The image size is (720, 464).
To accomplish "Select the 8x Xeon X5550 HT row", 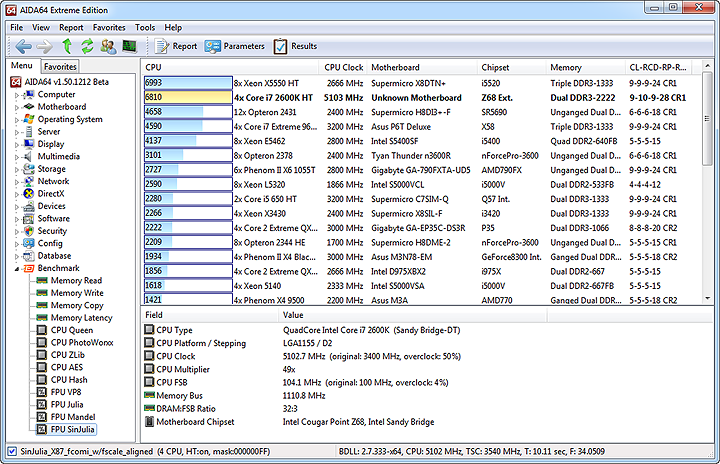I will tap(422, 83).
